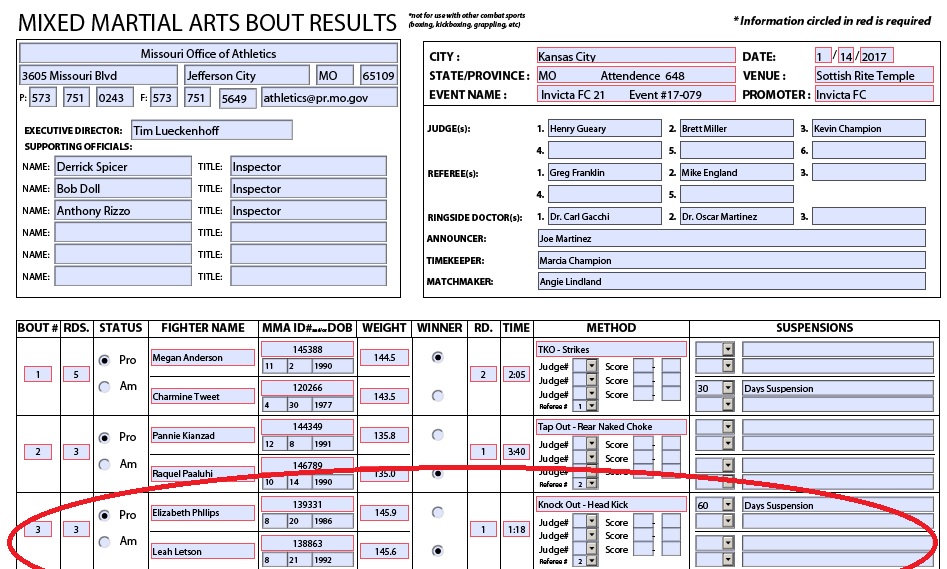The width and height of the screenshot is (947, 569).
Task: Click Ringside Doctor field Dr. Oscar Martinez
Action: (x=736, y=216)
